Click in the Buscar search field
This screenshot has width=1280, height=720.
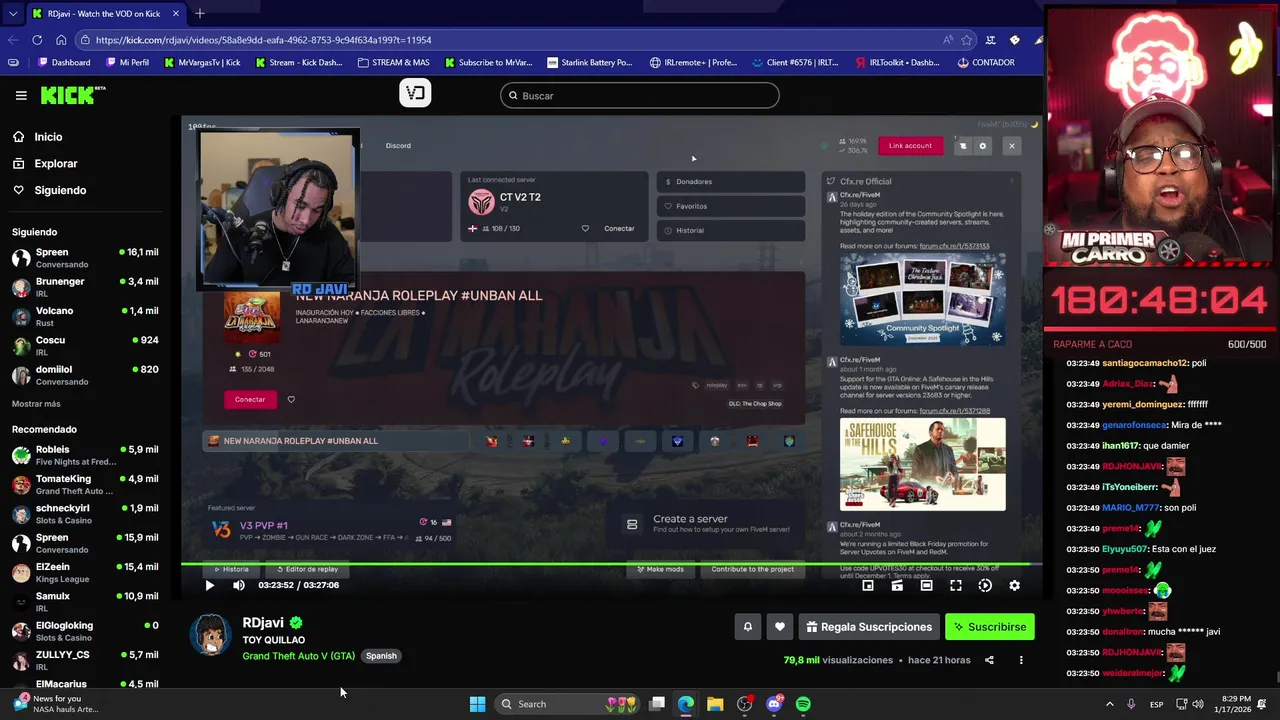640,96
